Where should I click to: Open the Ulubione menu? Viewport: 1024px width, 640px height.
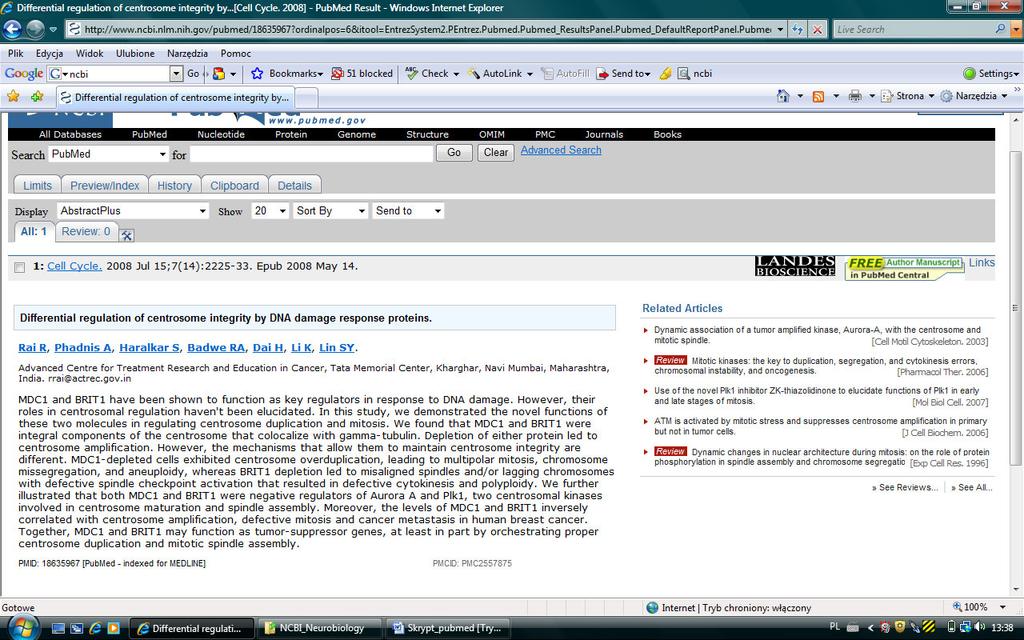[x=135, y=54]
